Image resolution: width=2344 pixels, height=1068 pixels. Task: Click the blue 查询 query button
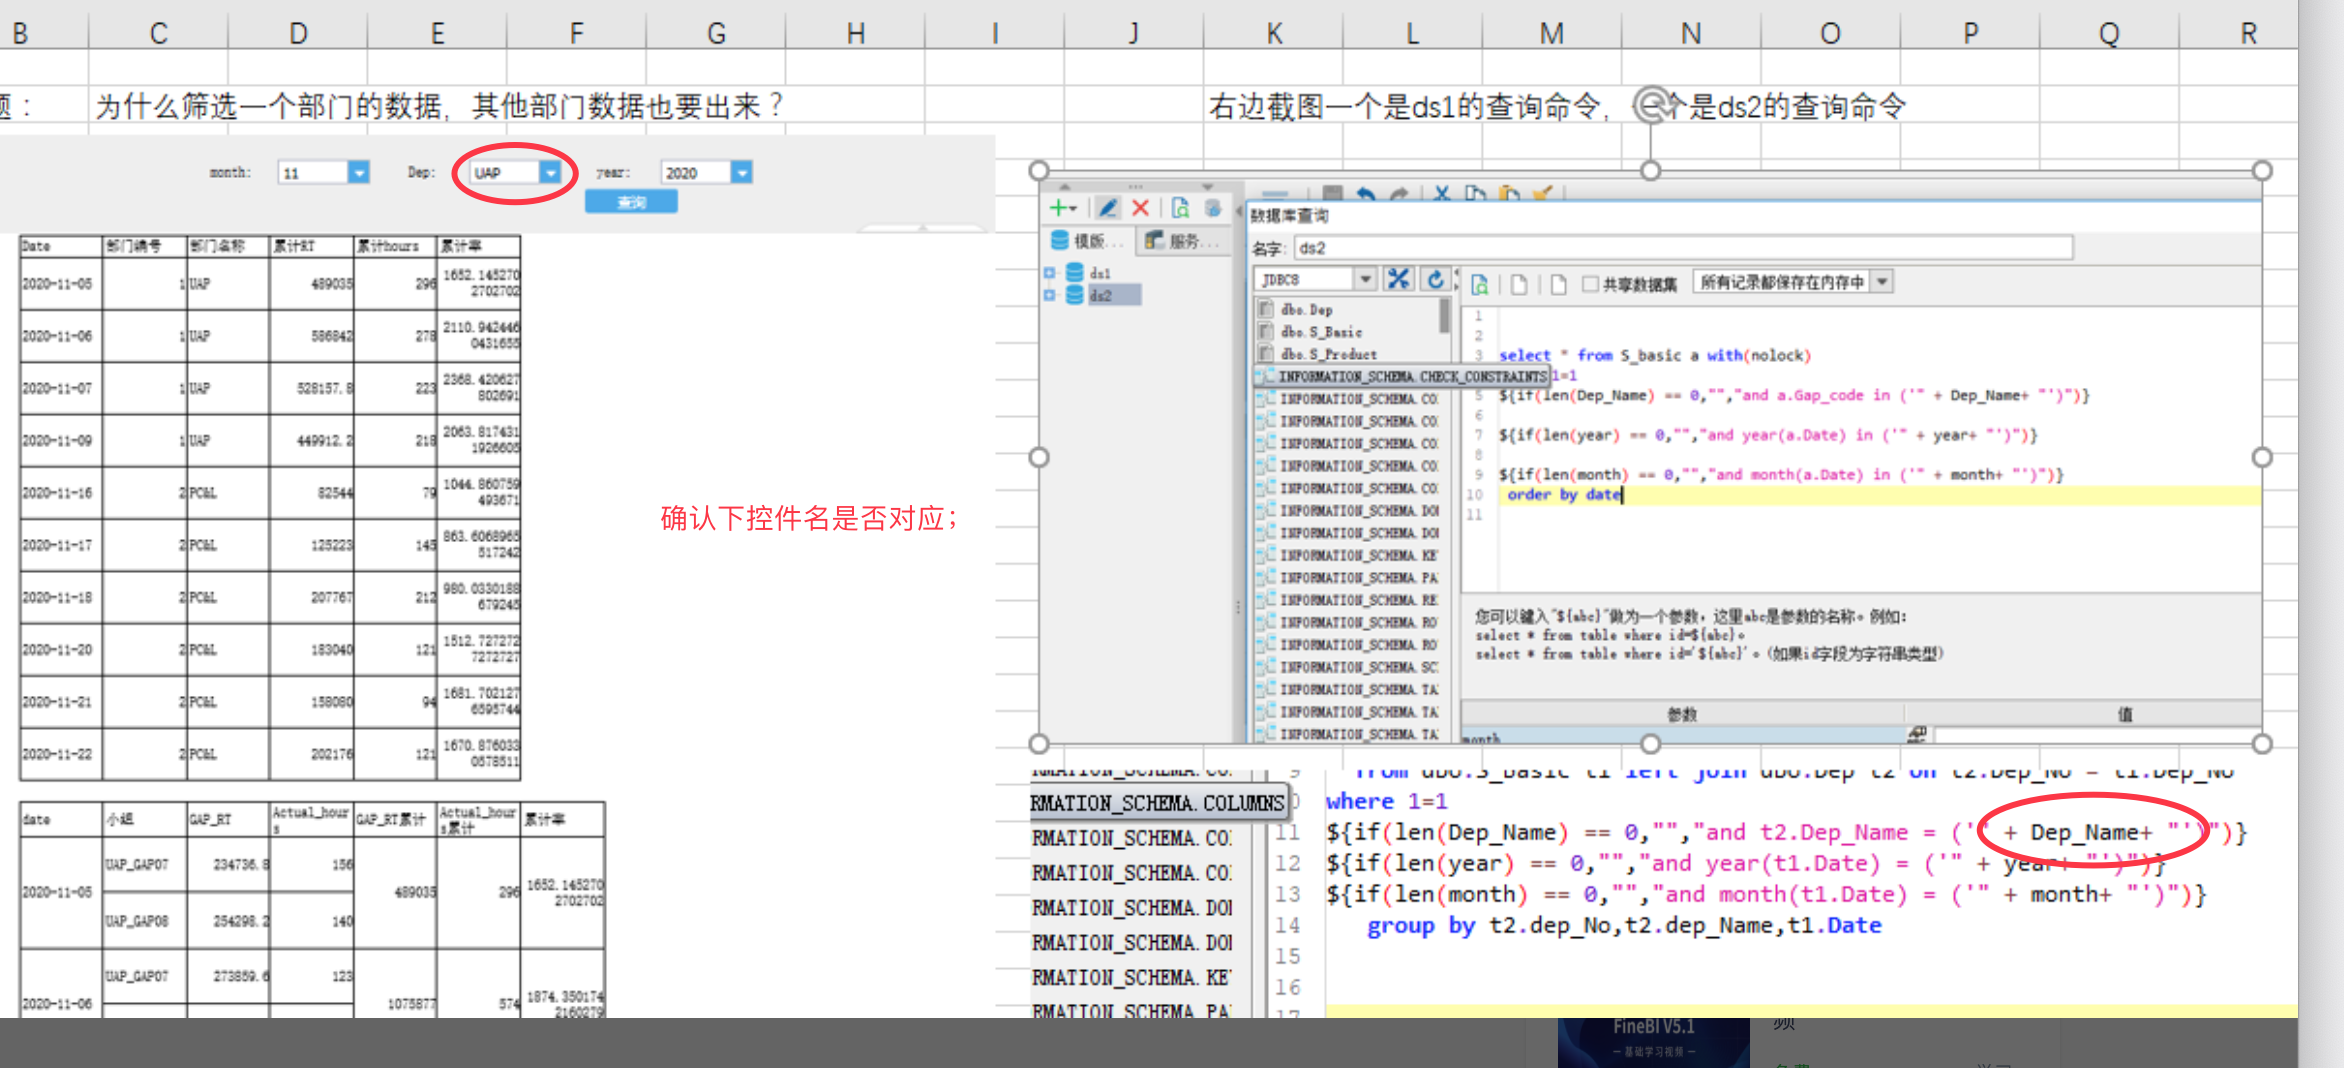pos(631,202)
